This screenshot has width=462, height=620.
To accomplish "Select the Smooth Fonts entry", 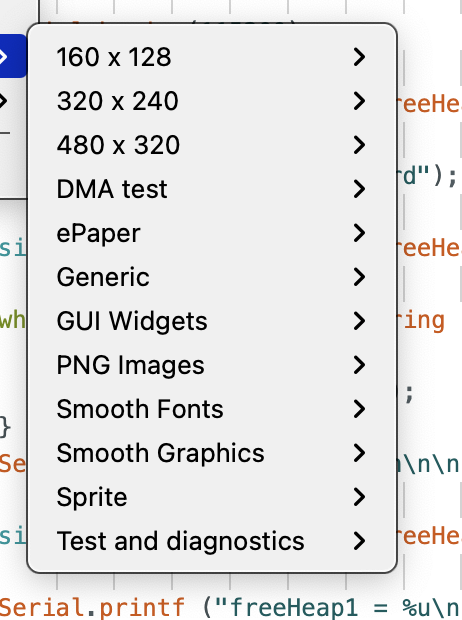I will point(212,409).
